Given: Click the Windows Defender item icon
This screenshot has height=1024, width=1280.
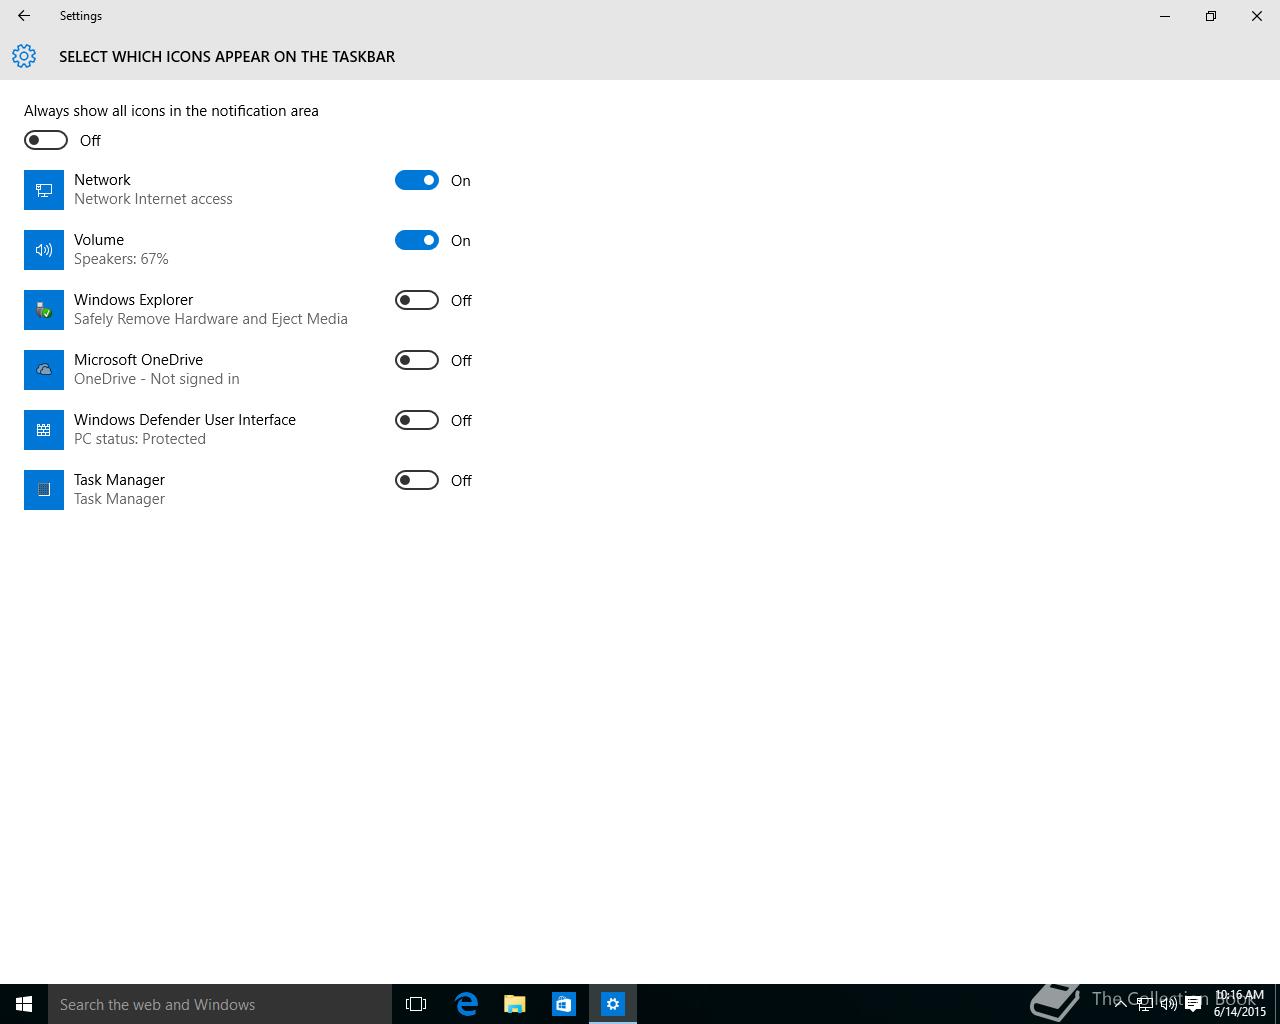Looking at the screenshot, I should tap(44, 430).
